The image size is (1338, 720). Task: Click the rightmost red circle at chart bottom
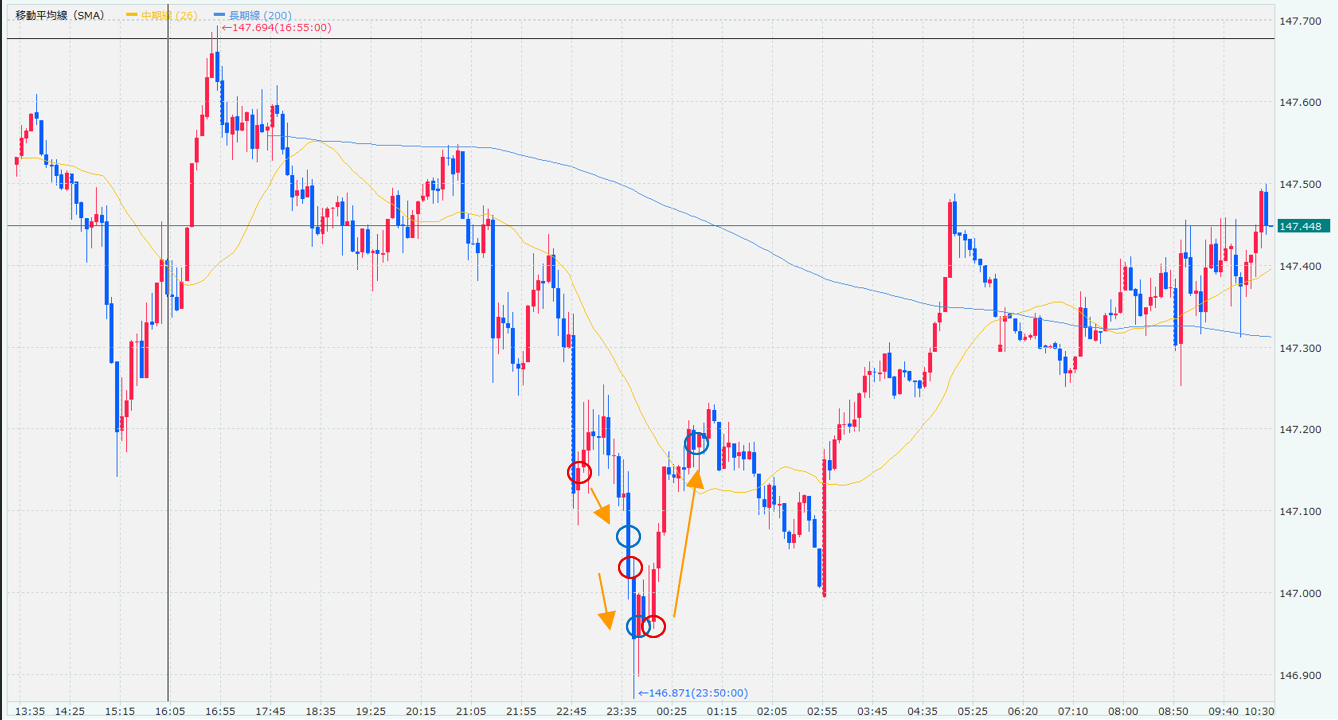653,626
